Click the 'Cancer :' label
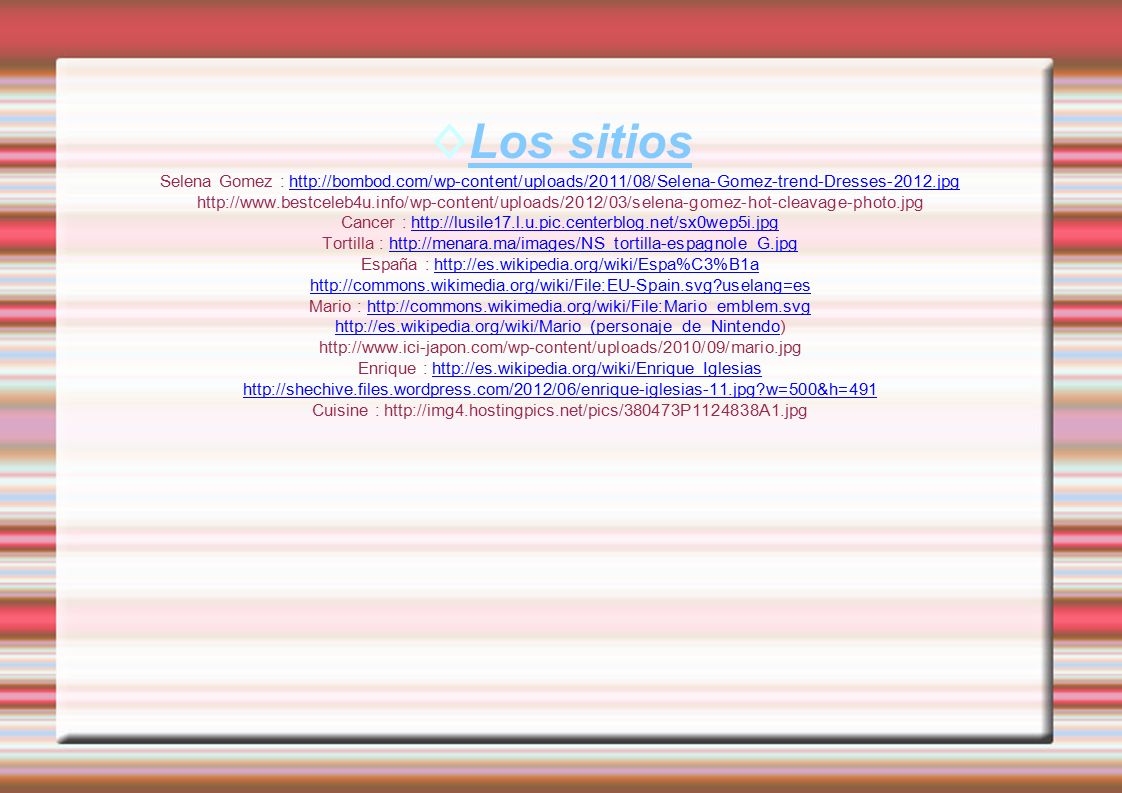 point(374,223)
